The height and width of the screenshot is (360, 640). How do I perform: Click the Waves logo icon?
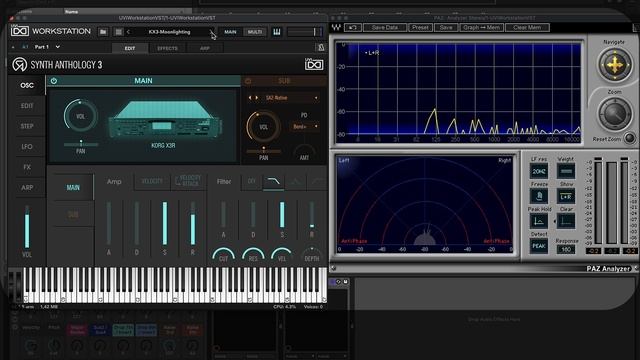pyautogui.click(x=336, y=27)
